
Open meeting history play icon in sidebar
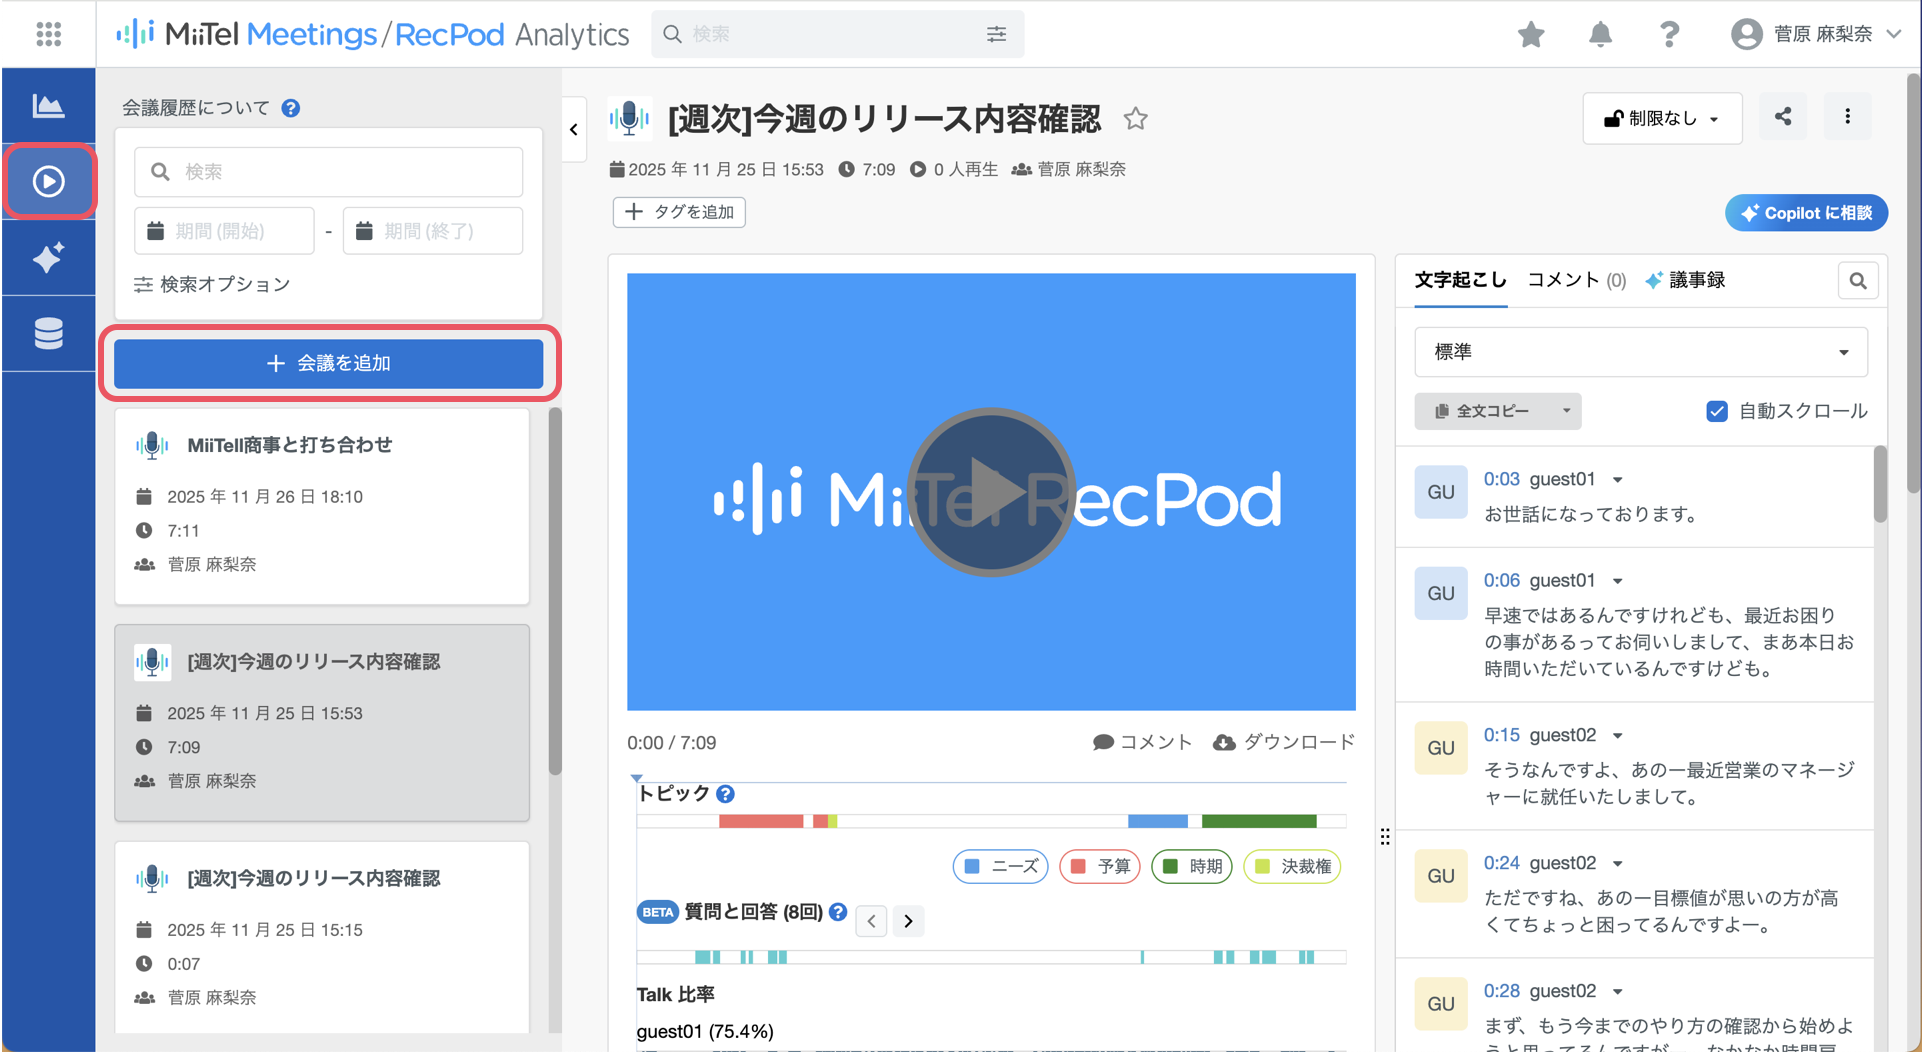pos(48,181)
